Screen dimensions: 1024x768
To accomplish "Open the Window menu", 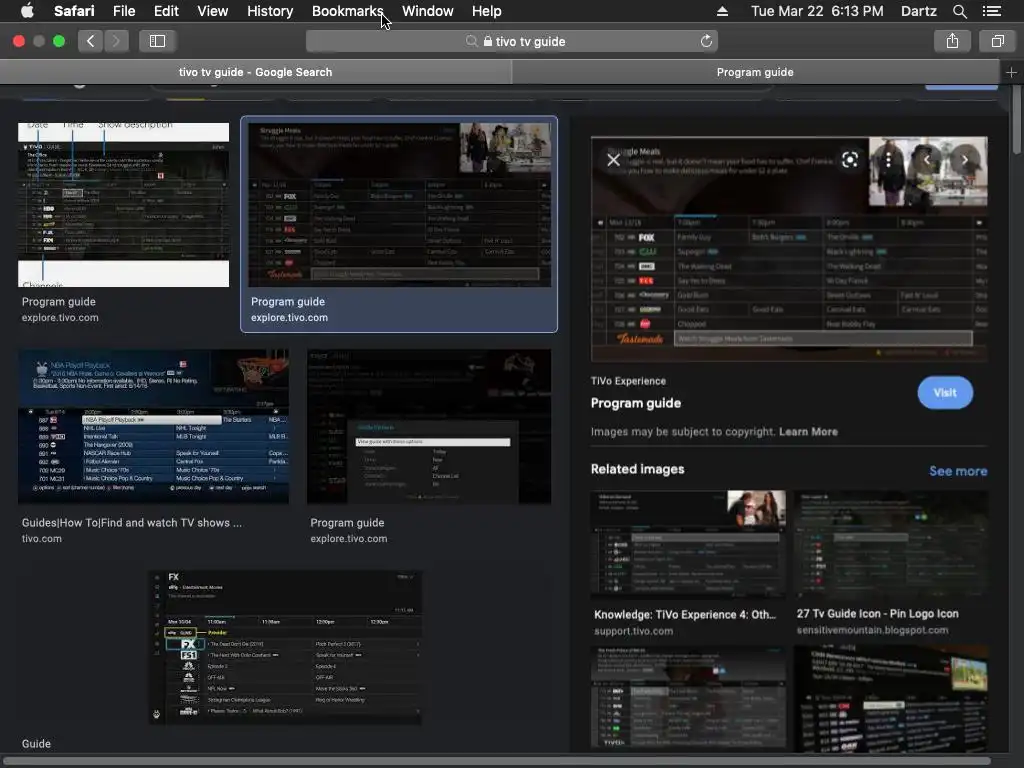I will [427, 11].
